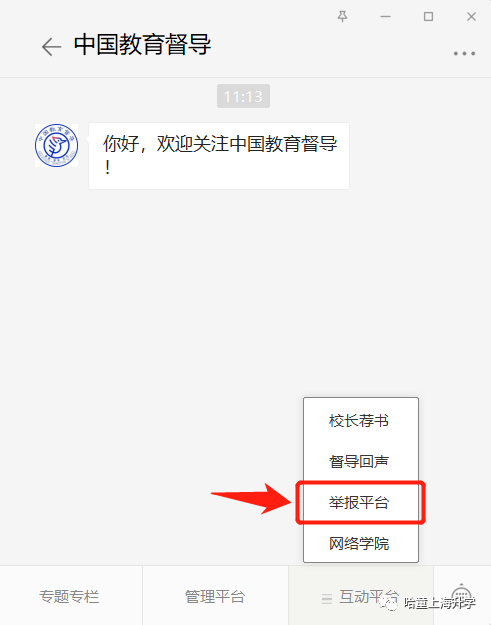The image size is (491, 625).
Task: Collapse the 互动平台 bottom menu
Action: pos(361,596)
